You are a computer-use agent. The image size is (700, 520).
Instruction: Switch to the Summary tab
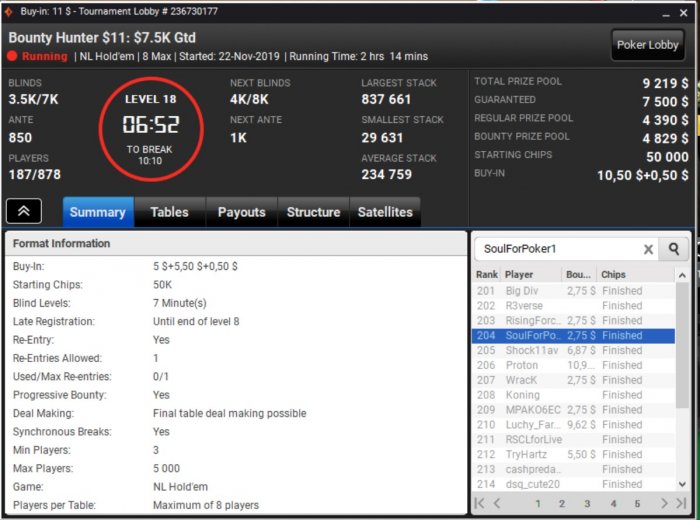coord(98,212)
